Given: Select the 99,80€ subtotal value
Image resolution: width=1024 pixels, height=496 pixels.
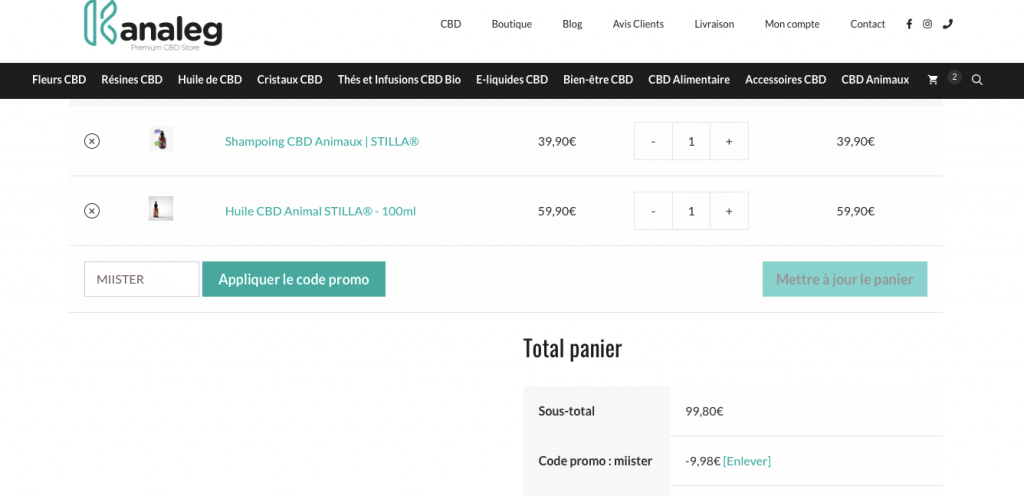Looking at the screenshot, I should [704, 412].
